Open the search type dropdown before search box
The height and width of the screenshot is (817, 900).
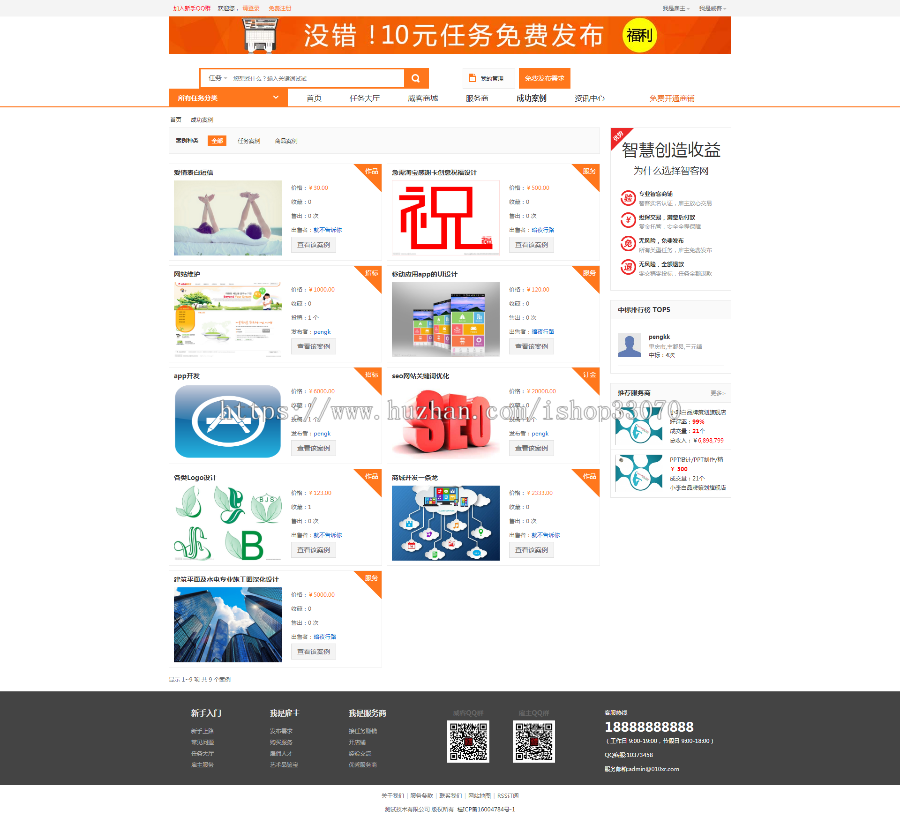point(215,77)
